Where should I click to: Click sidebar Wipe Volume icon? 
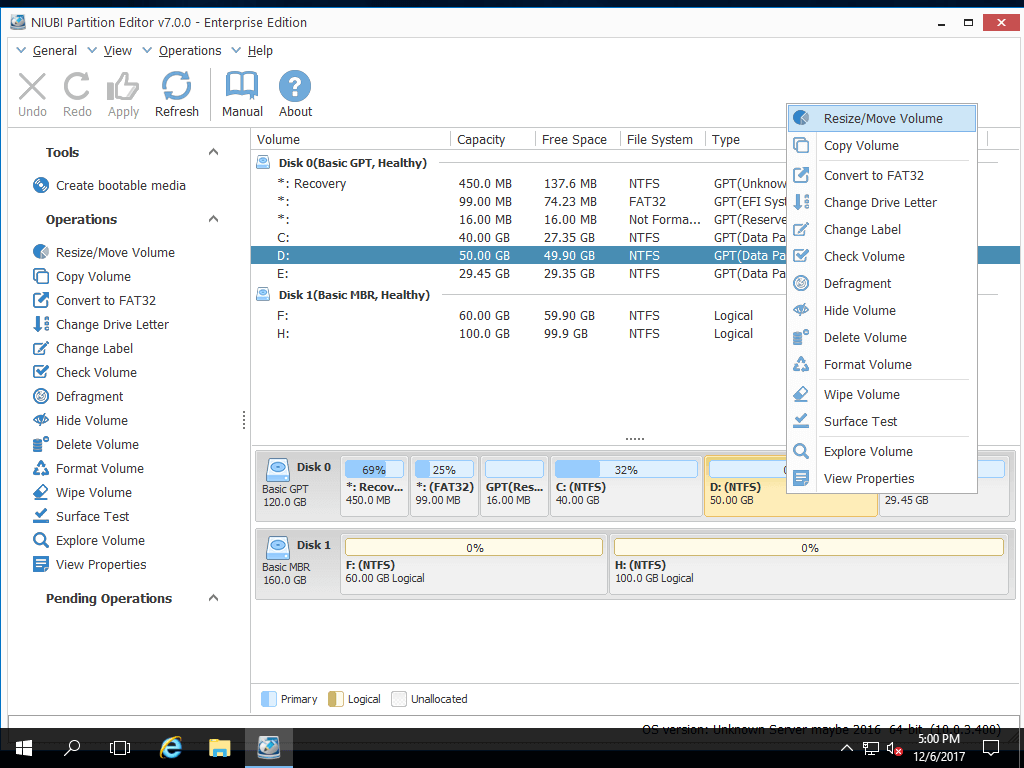[x=40, y=492]
